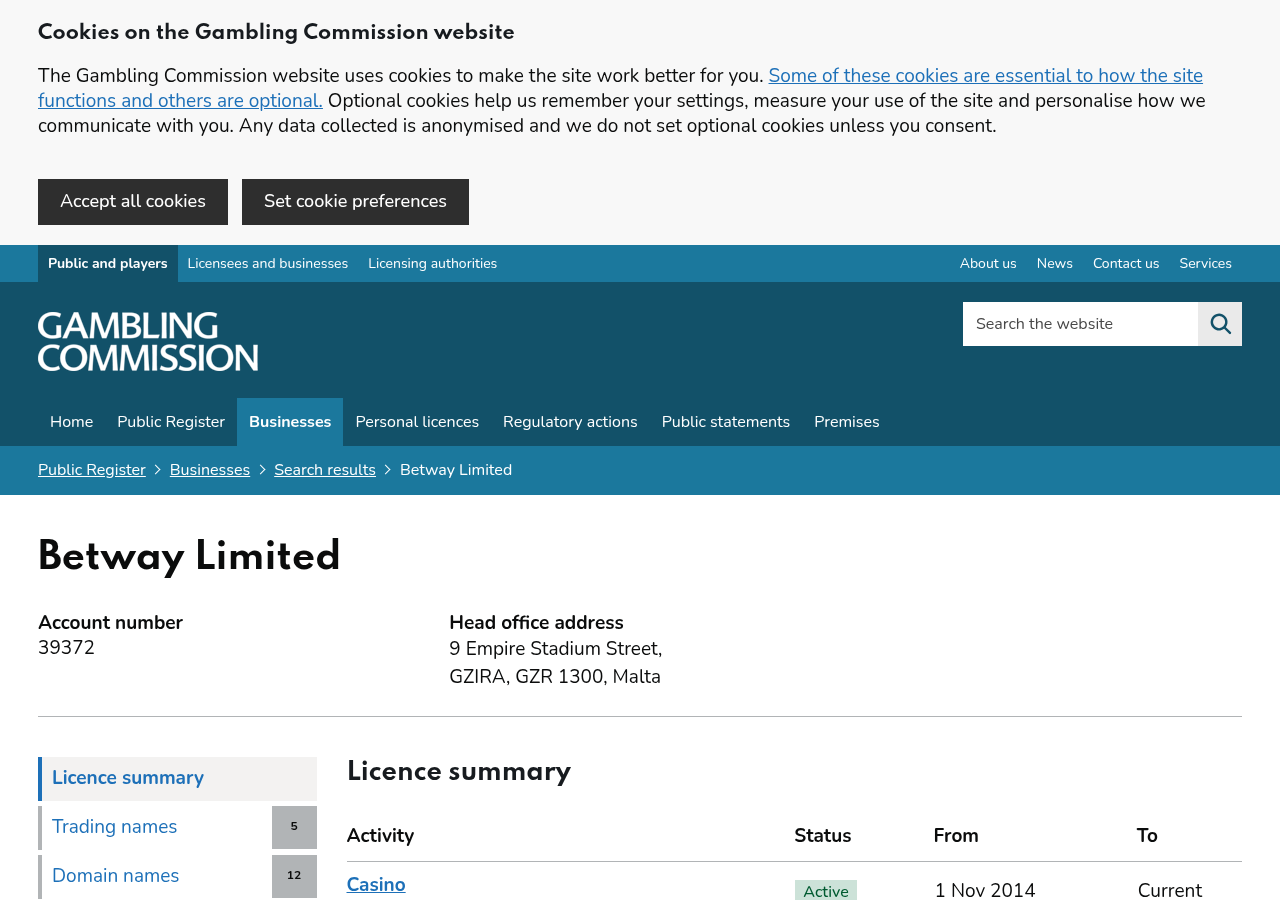
Task: Return to Search results breadcrumb
Action: pyautogui.click(x=325, y=470)
